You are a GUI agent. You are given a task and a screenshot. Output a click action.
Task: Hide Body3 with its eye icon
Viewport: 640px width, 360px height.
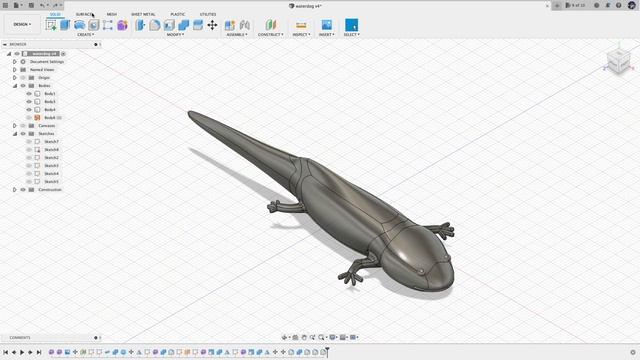pyautogui.click(x=29, y=102)
